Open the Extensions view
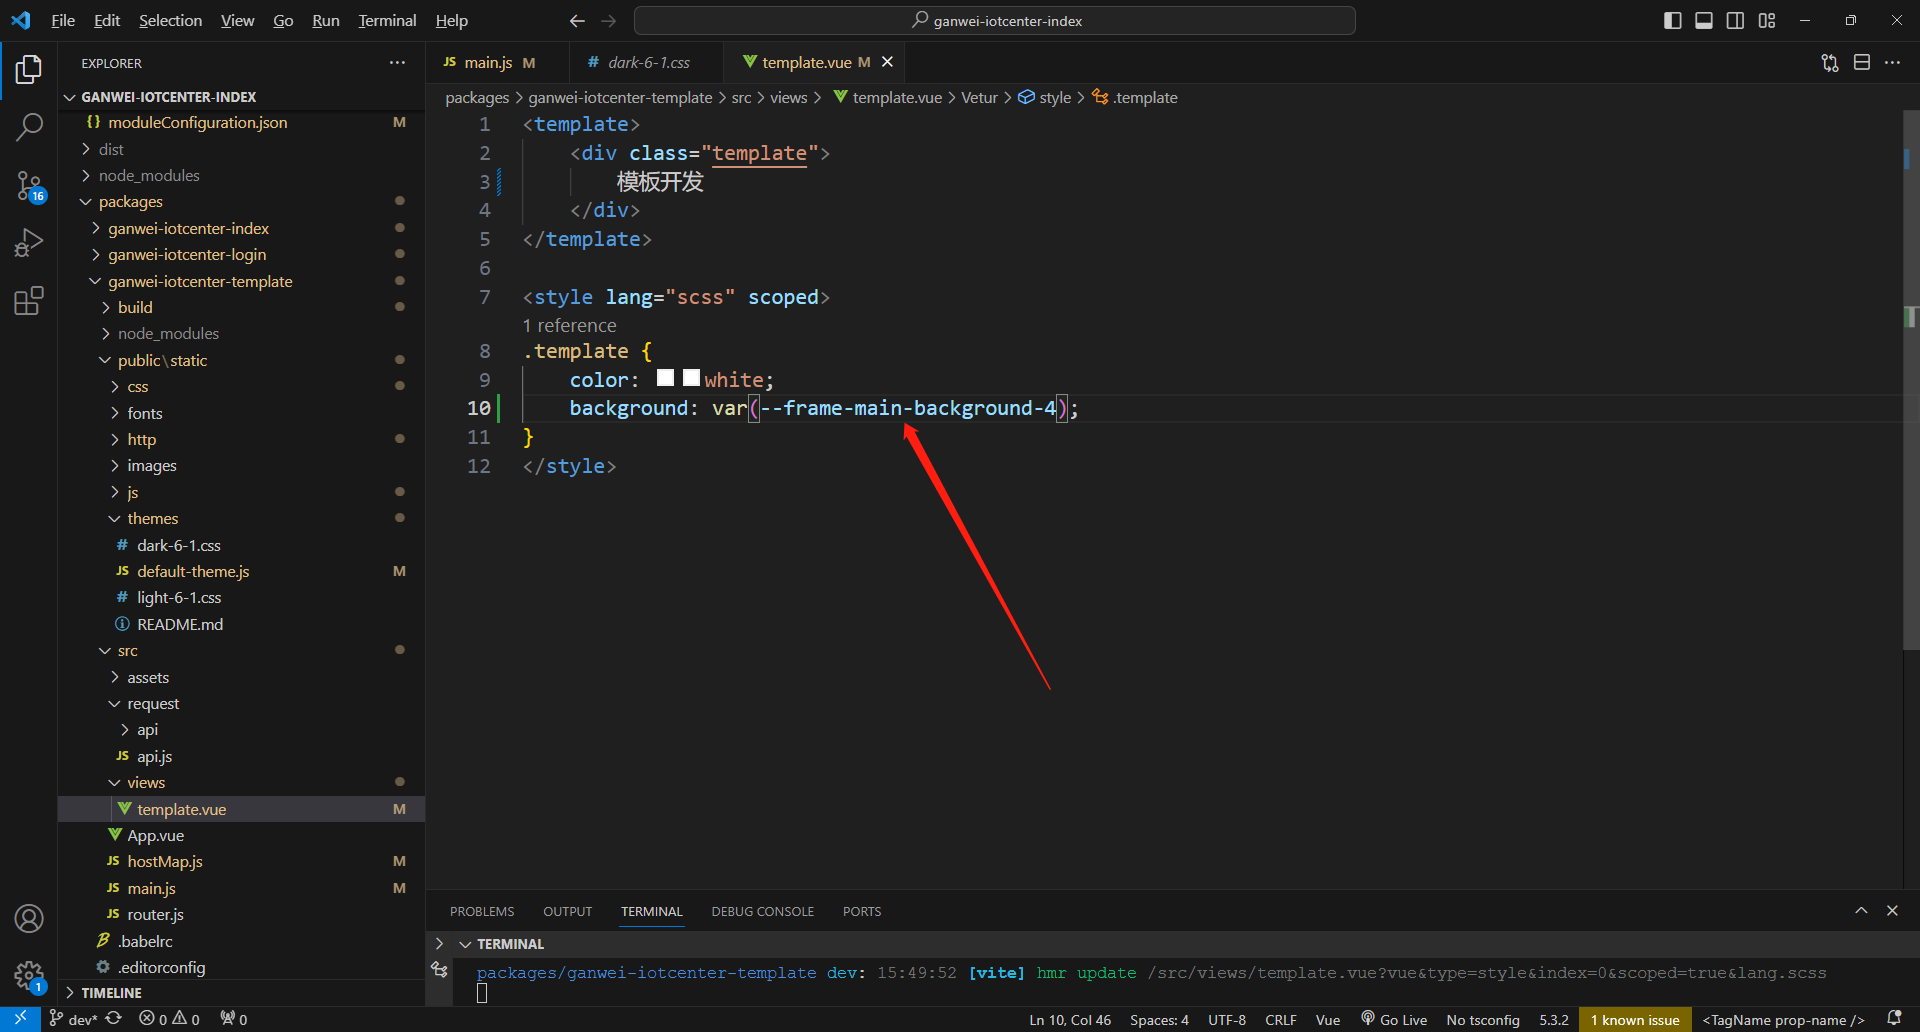 [x=29, y=301]
